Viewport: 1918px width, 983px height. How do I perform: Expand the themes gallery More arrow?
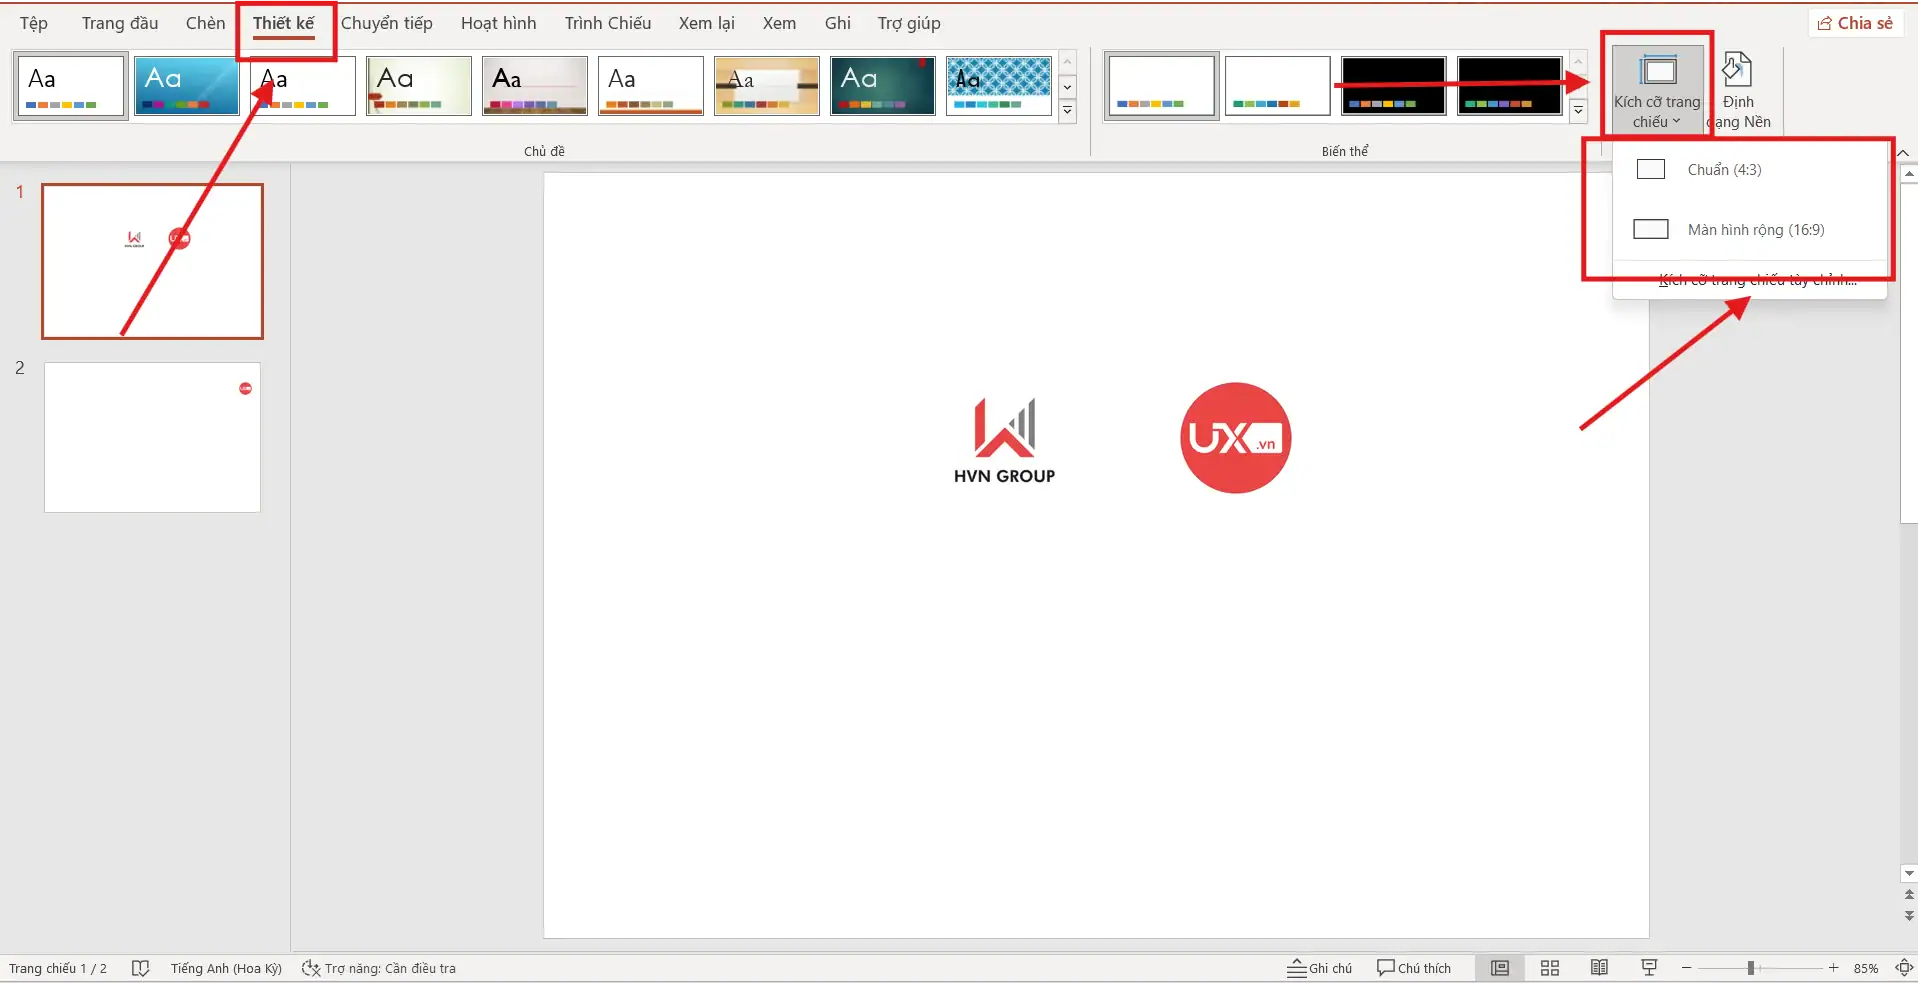tap(1067, 111)
